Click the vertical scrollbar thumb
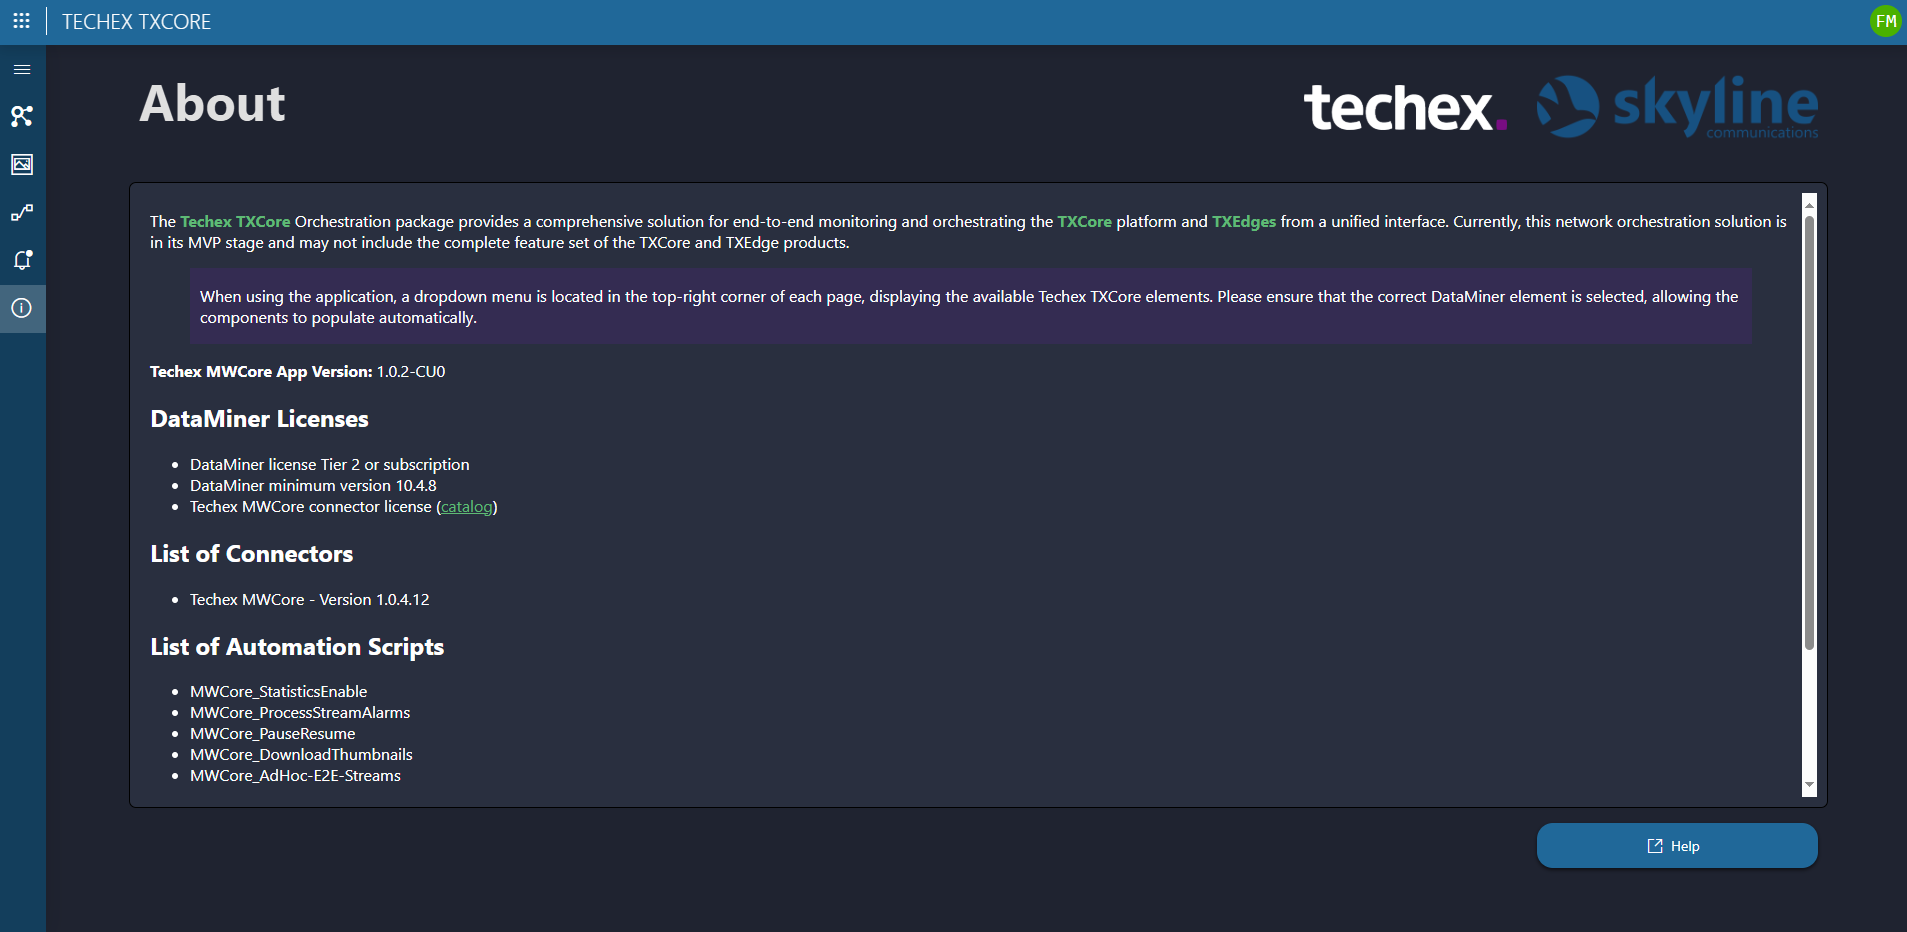 [1809, 432]
